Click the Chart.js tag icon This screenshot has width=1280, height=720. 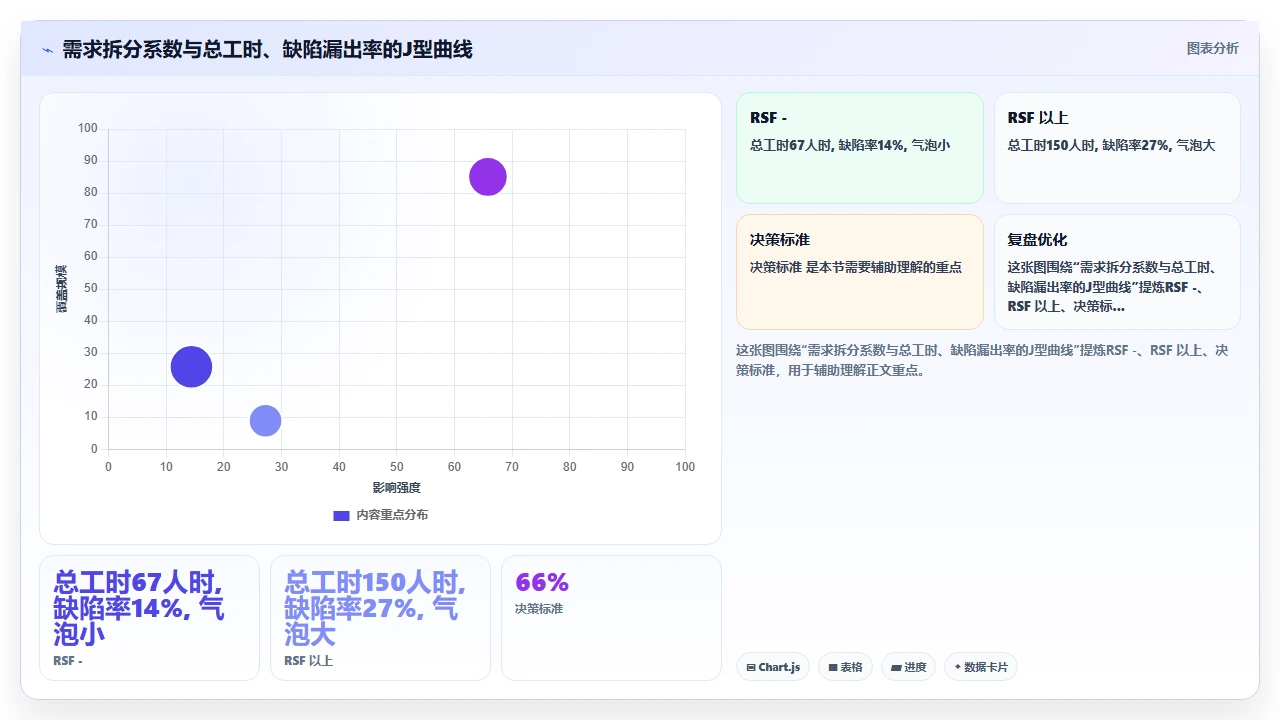coord(751,667)
